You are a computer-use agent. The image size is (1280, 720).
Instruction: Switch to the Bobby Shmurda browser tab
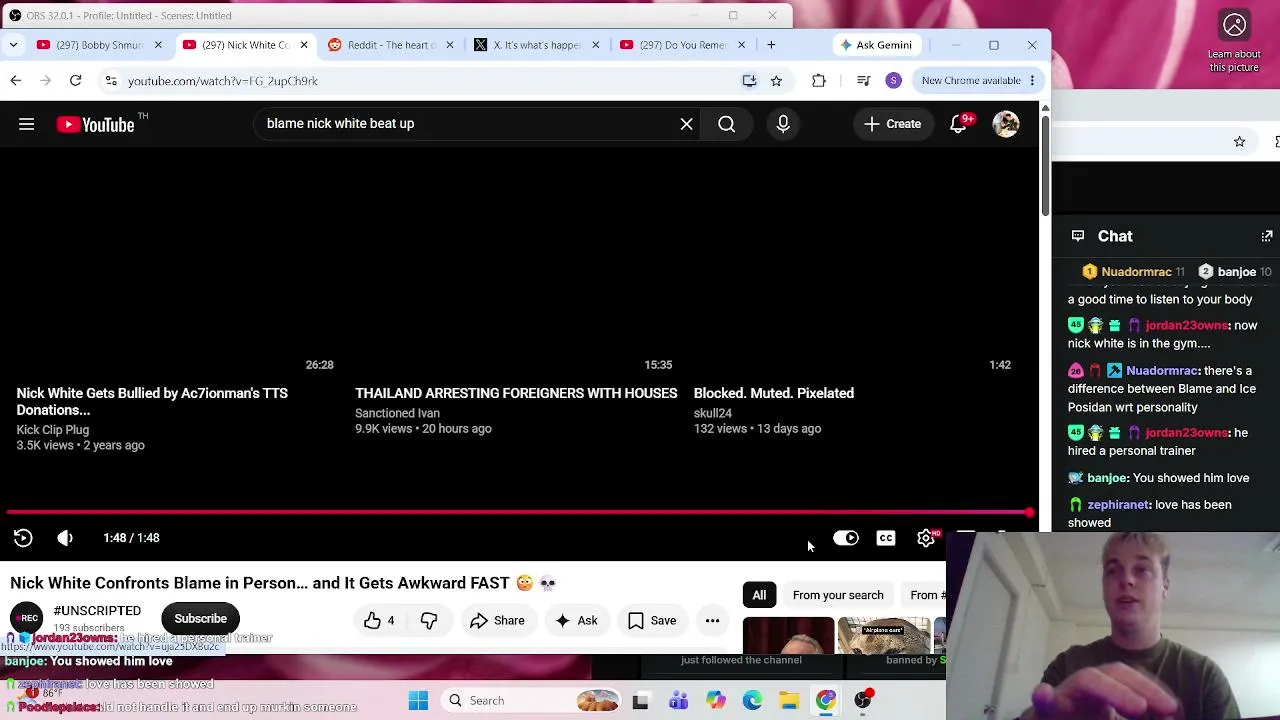[x=98, y=45]
